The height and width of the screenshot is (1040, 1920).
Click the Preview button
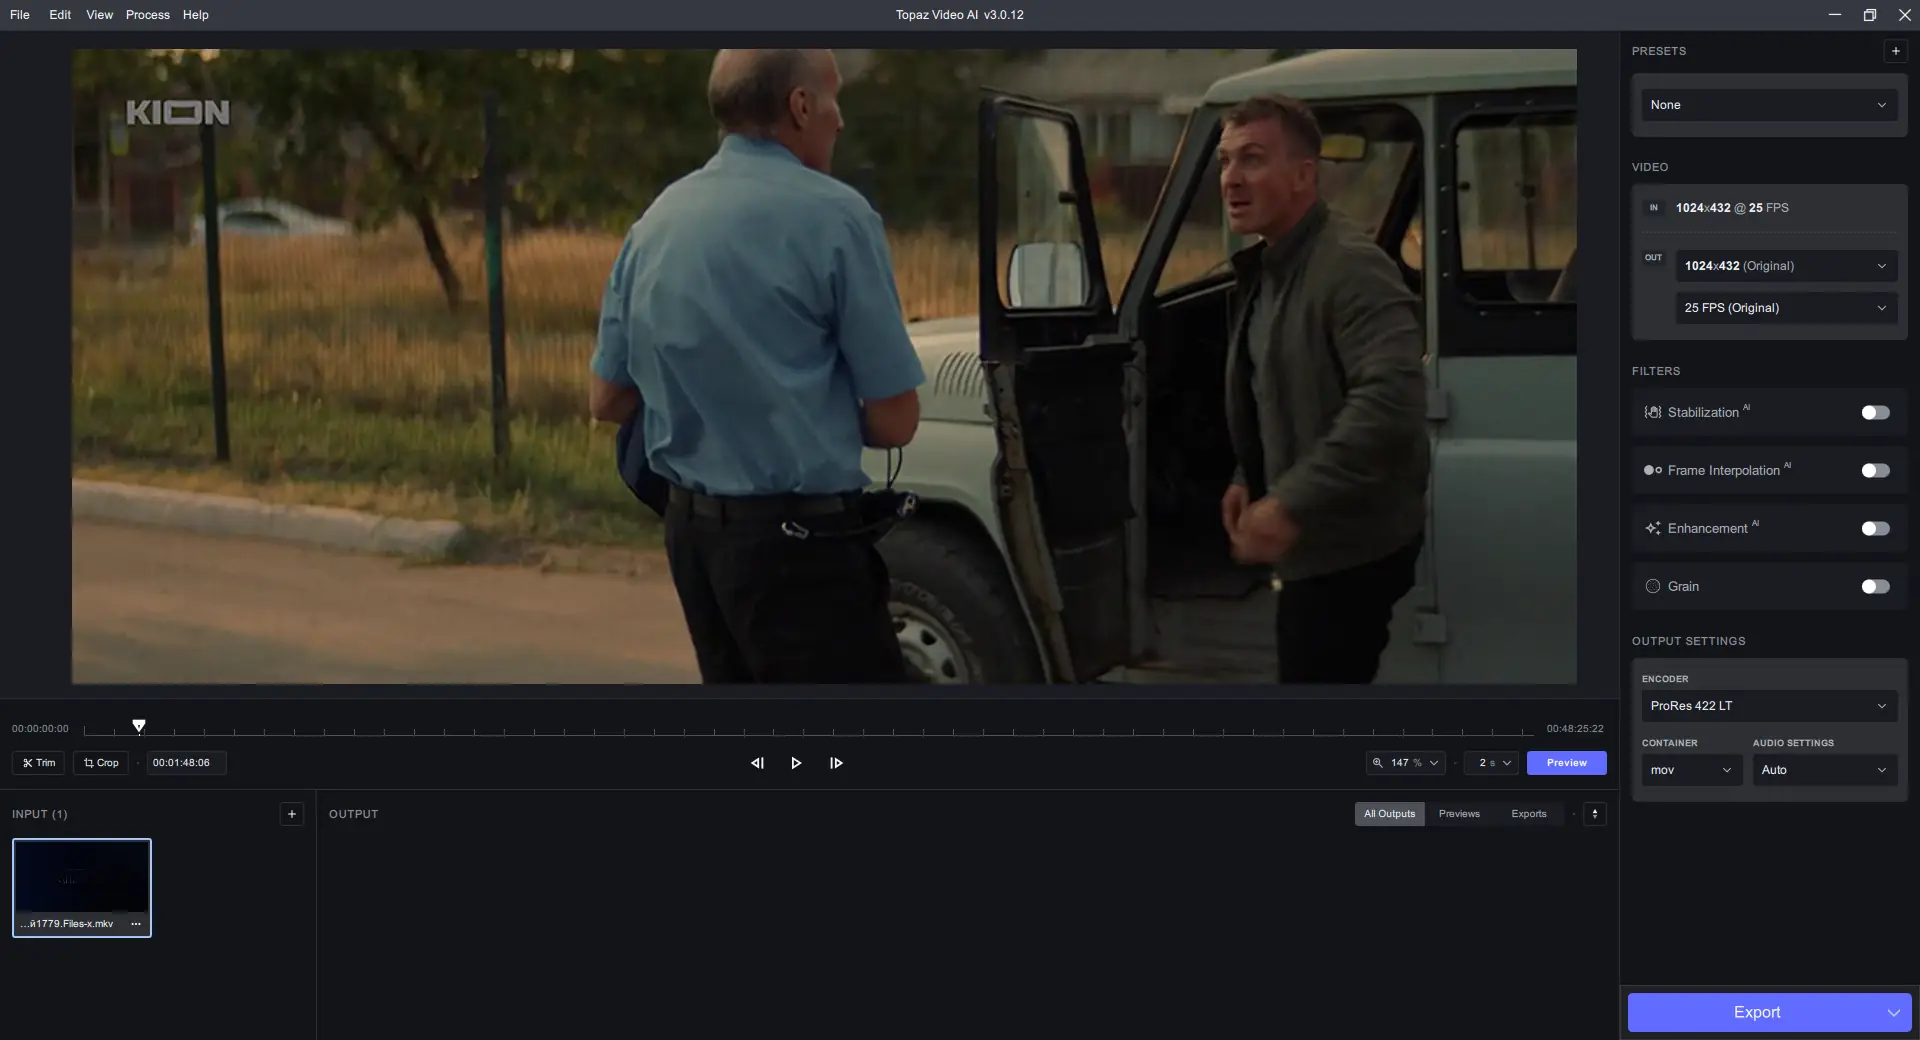tap(1566, 763)
